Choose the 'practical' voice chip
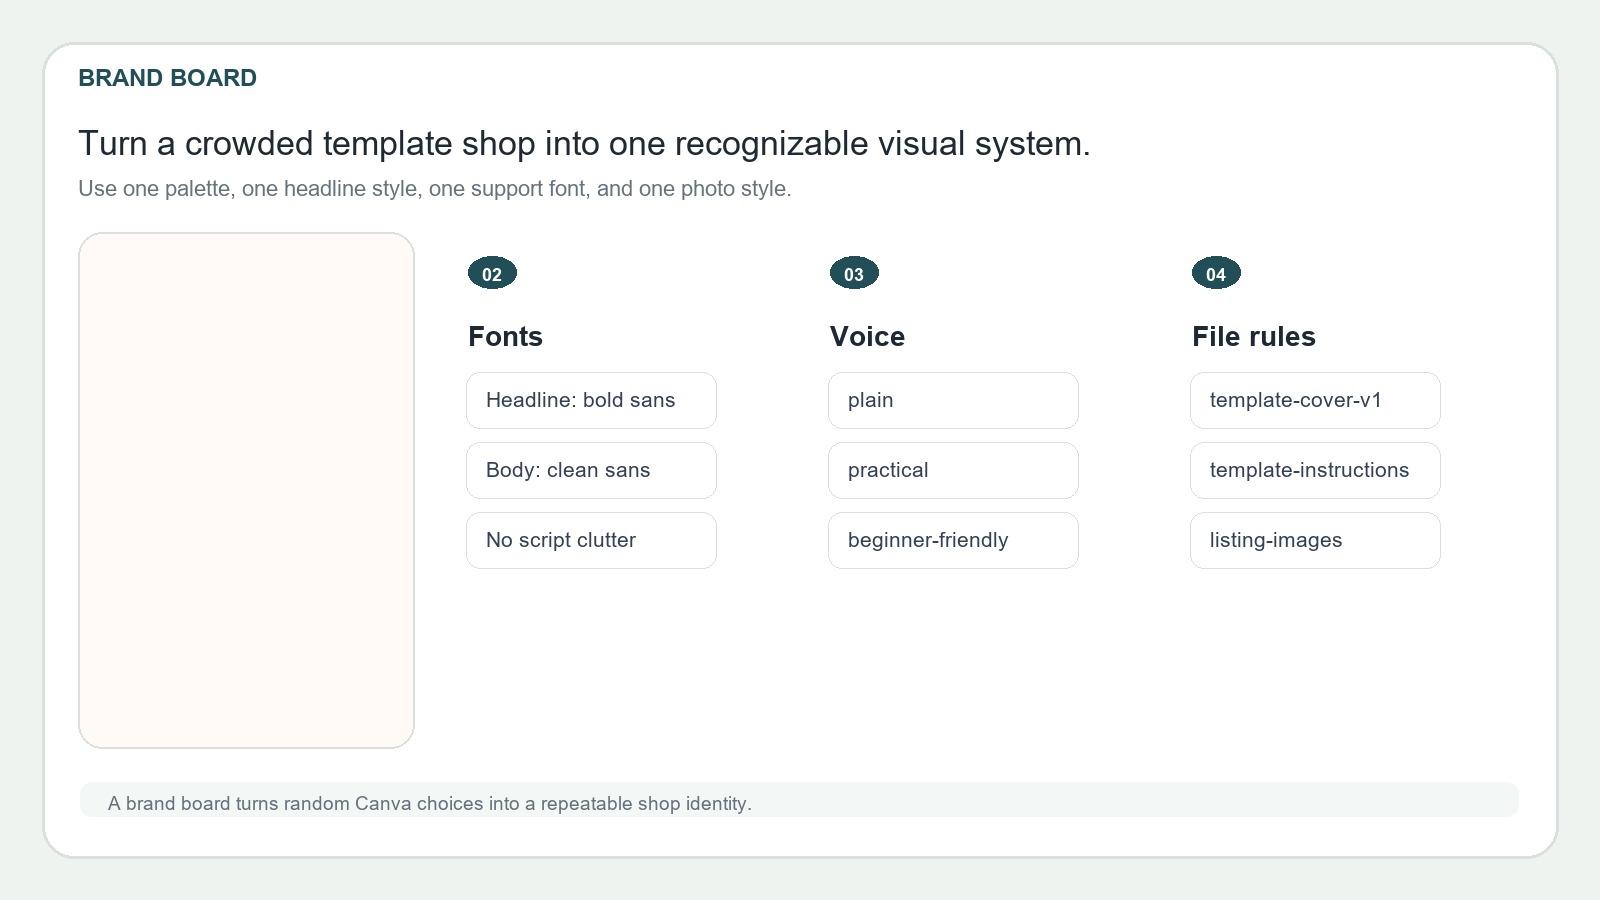Screen dimensions: 1600x900 pos(953,470)
